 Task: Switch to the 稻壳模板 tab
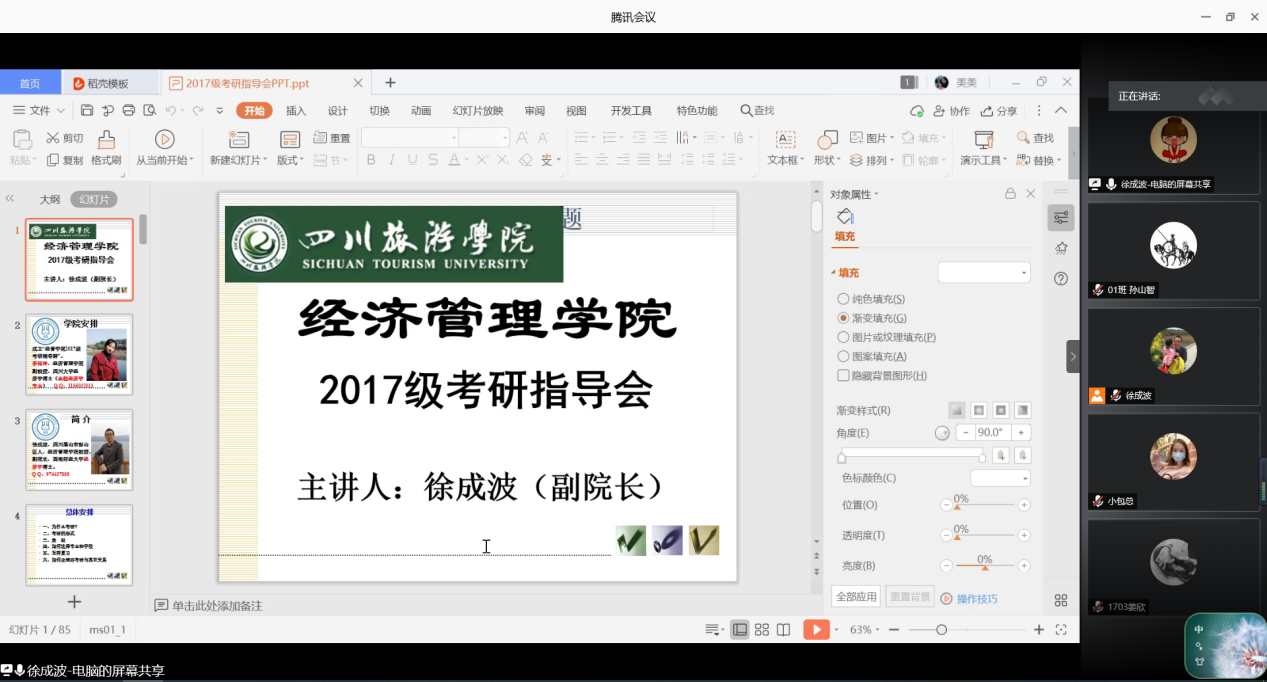click(x=108, y=83)
